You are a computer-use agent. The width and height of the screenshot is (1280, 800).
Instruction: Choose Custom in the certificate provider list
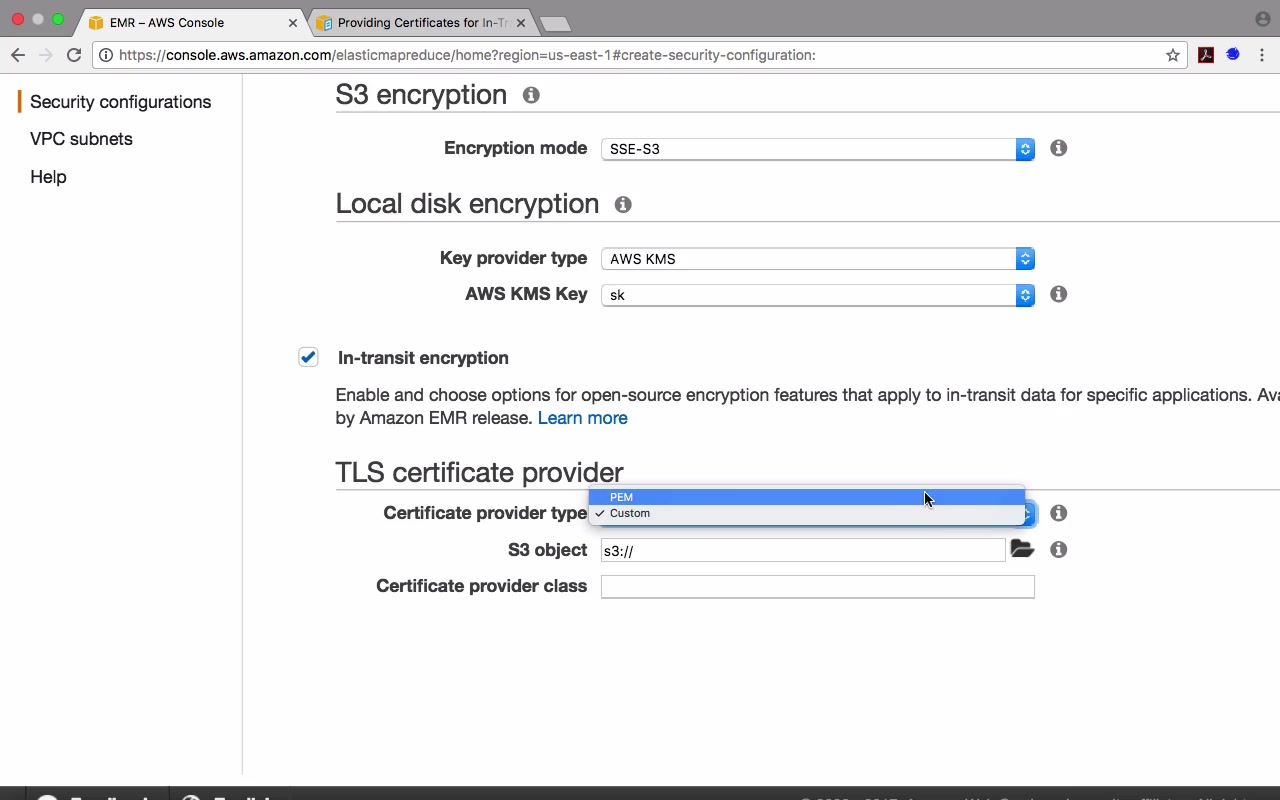[x=630, y=513]
